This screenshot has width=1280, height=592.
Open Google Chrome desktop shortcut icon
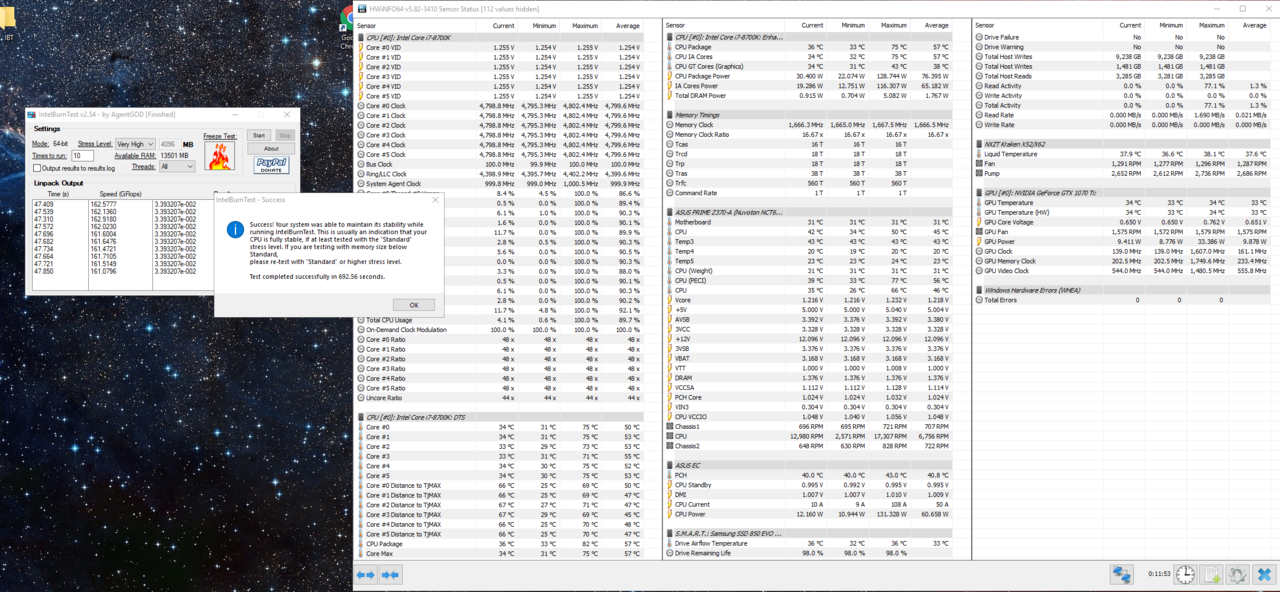(x=346, y=20)
